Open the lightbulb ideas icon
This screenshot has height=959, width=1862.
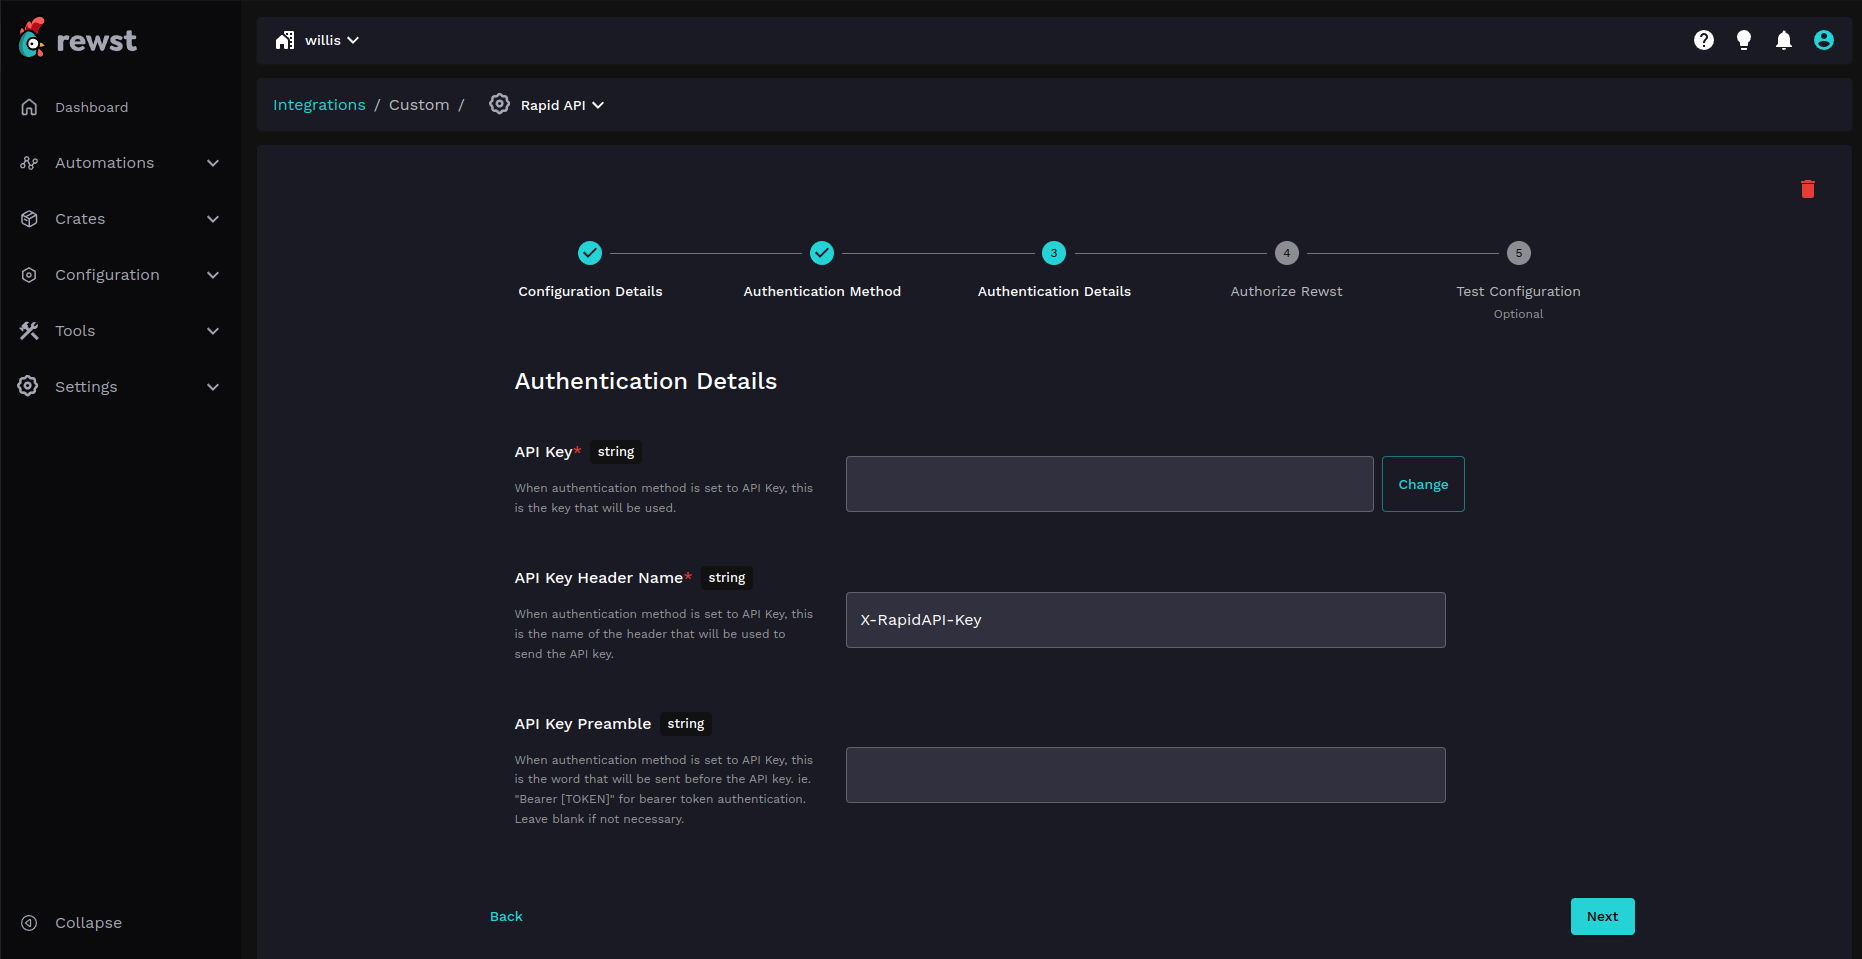tap(1743, 40)
